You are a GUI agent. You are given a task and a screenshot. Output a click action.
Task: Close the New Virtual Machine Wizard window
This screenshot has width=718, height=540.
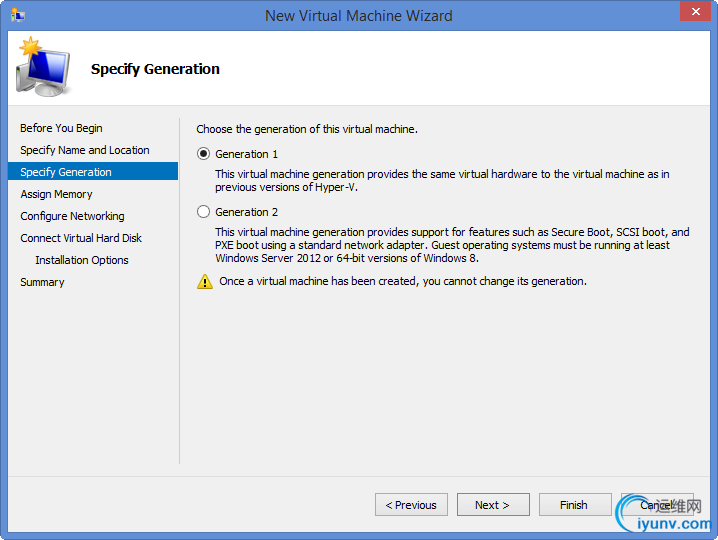tap(695, 11)
